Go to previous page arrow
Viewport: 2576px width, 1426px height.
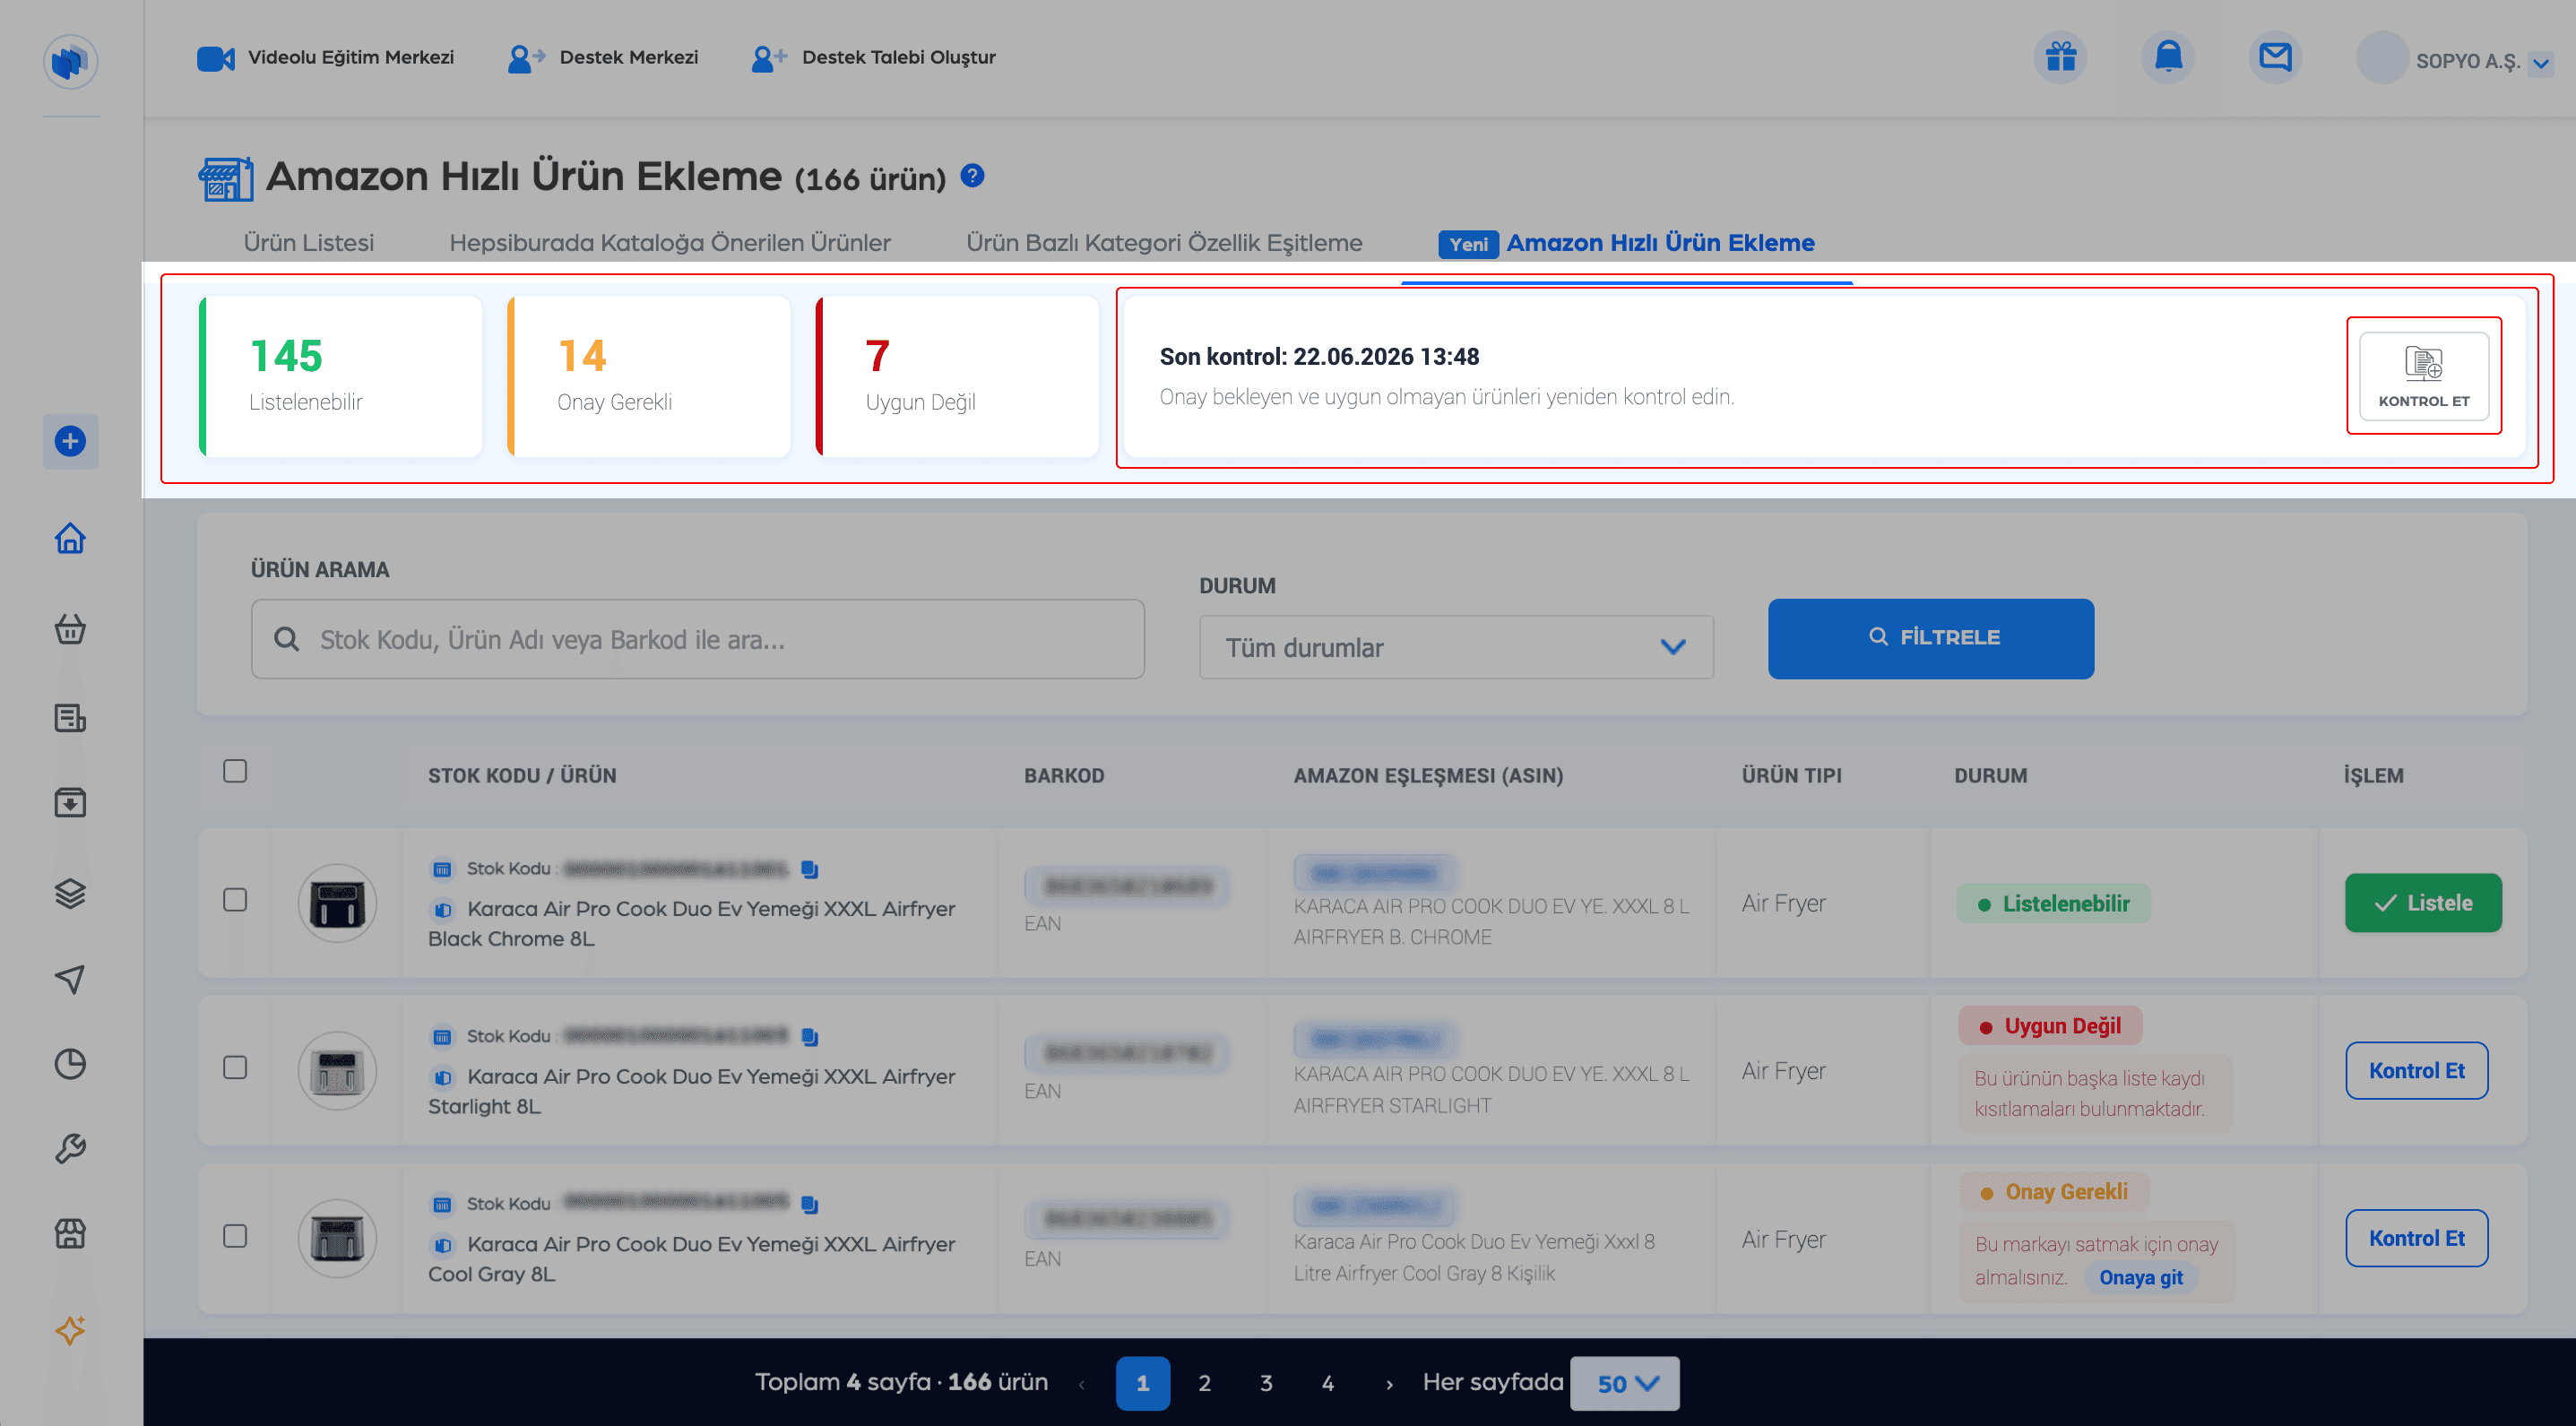click(x=1082, y=1384)
